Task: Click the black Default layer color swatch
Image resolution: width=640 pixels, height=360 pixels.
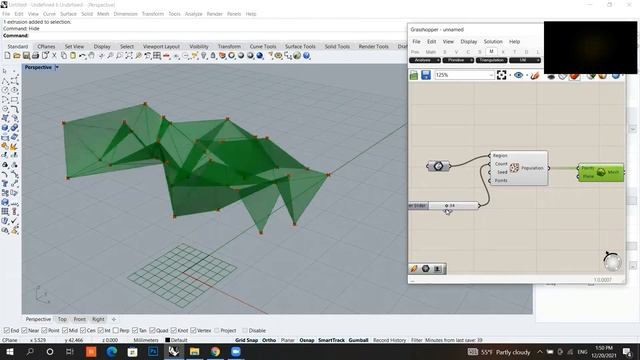Action: click(x=167, y=340)
